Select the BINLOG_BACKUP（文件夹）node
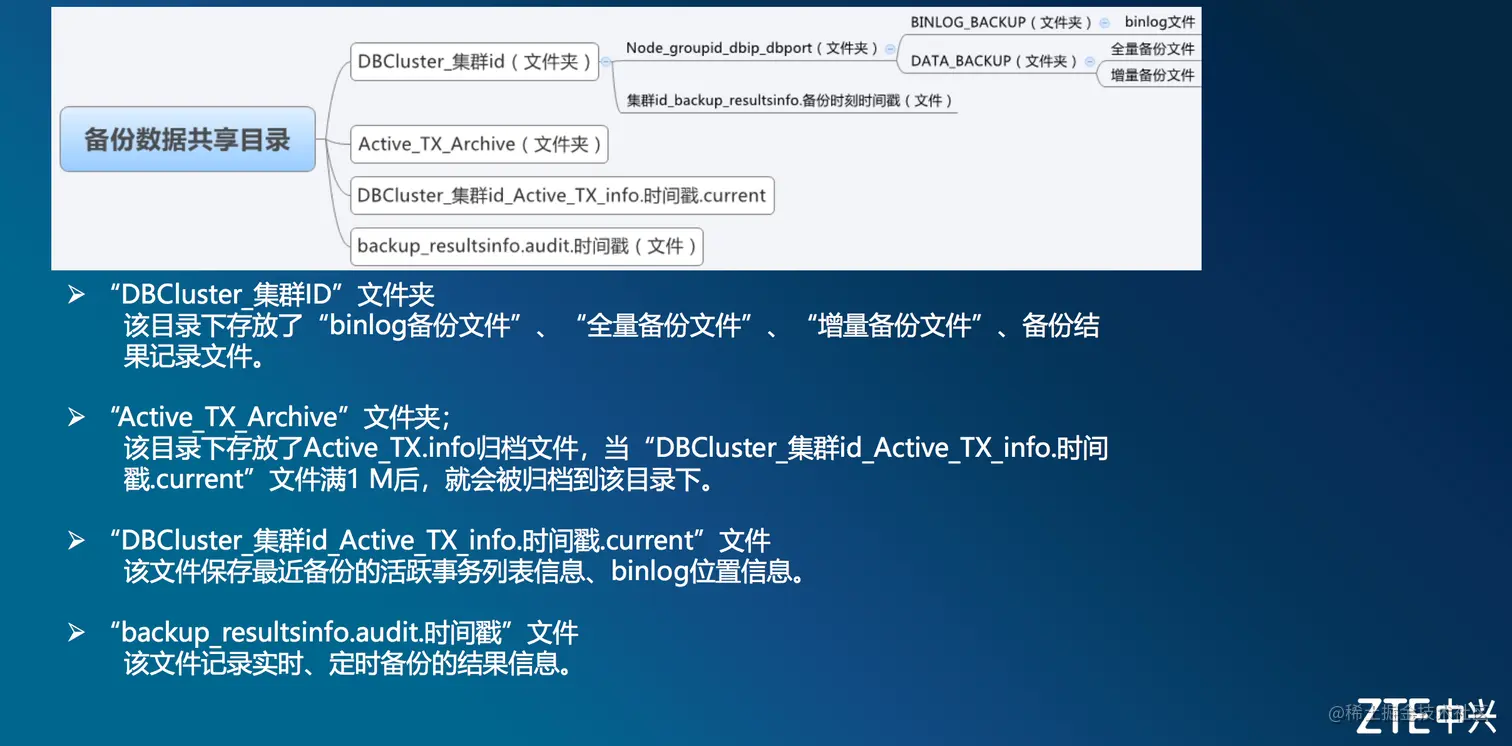The height and width of the screenshot is (746, 1512). pos(1002,22)
